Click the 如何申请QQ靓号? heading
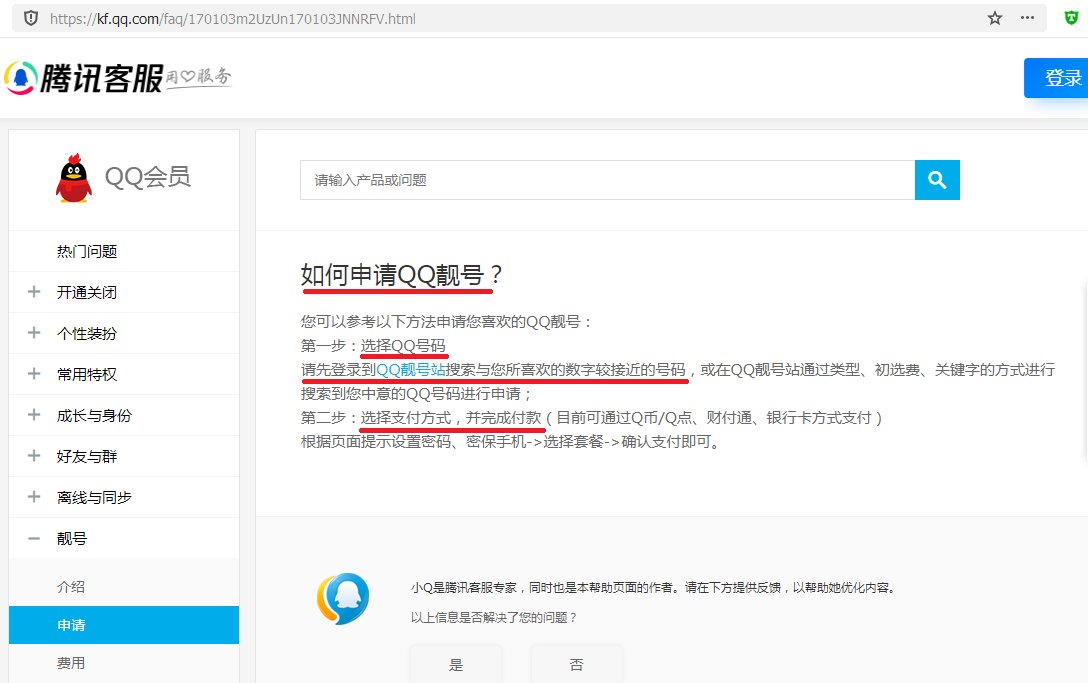 coord(401,275)
